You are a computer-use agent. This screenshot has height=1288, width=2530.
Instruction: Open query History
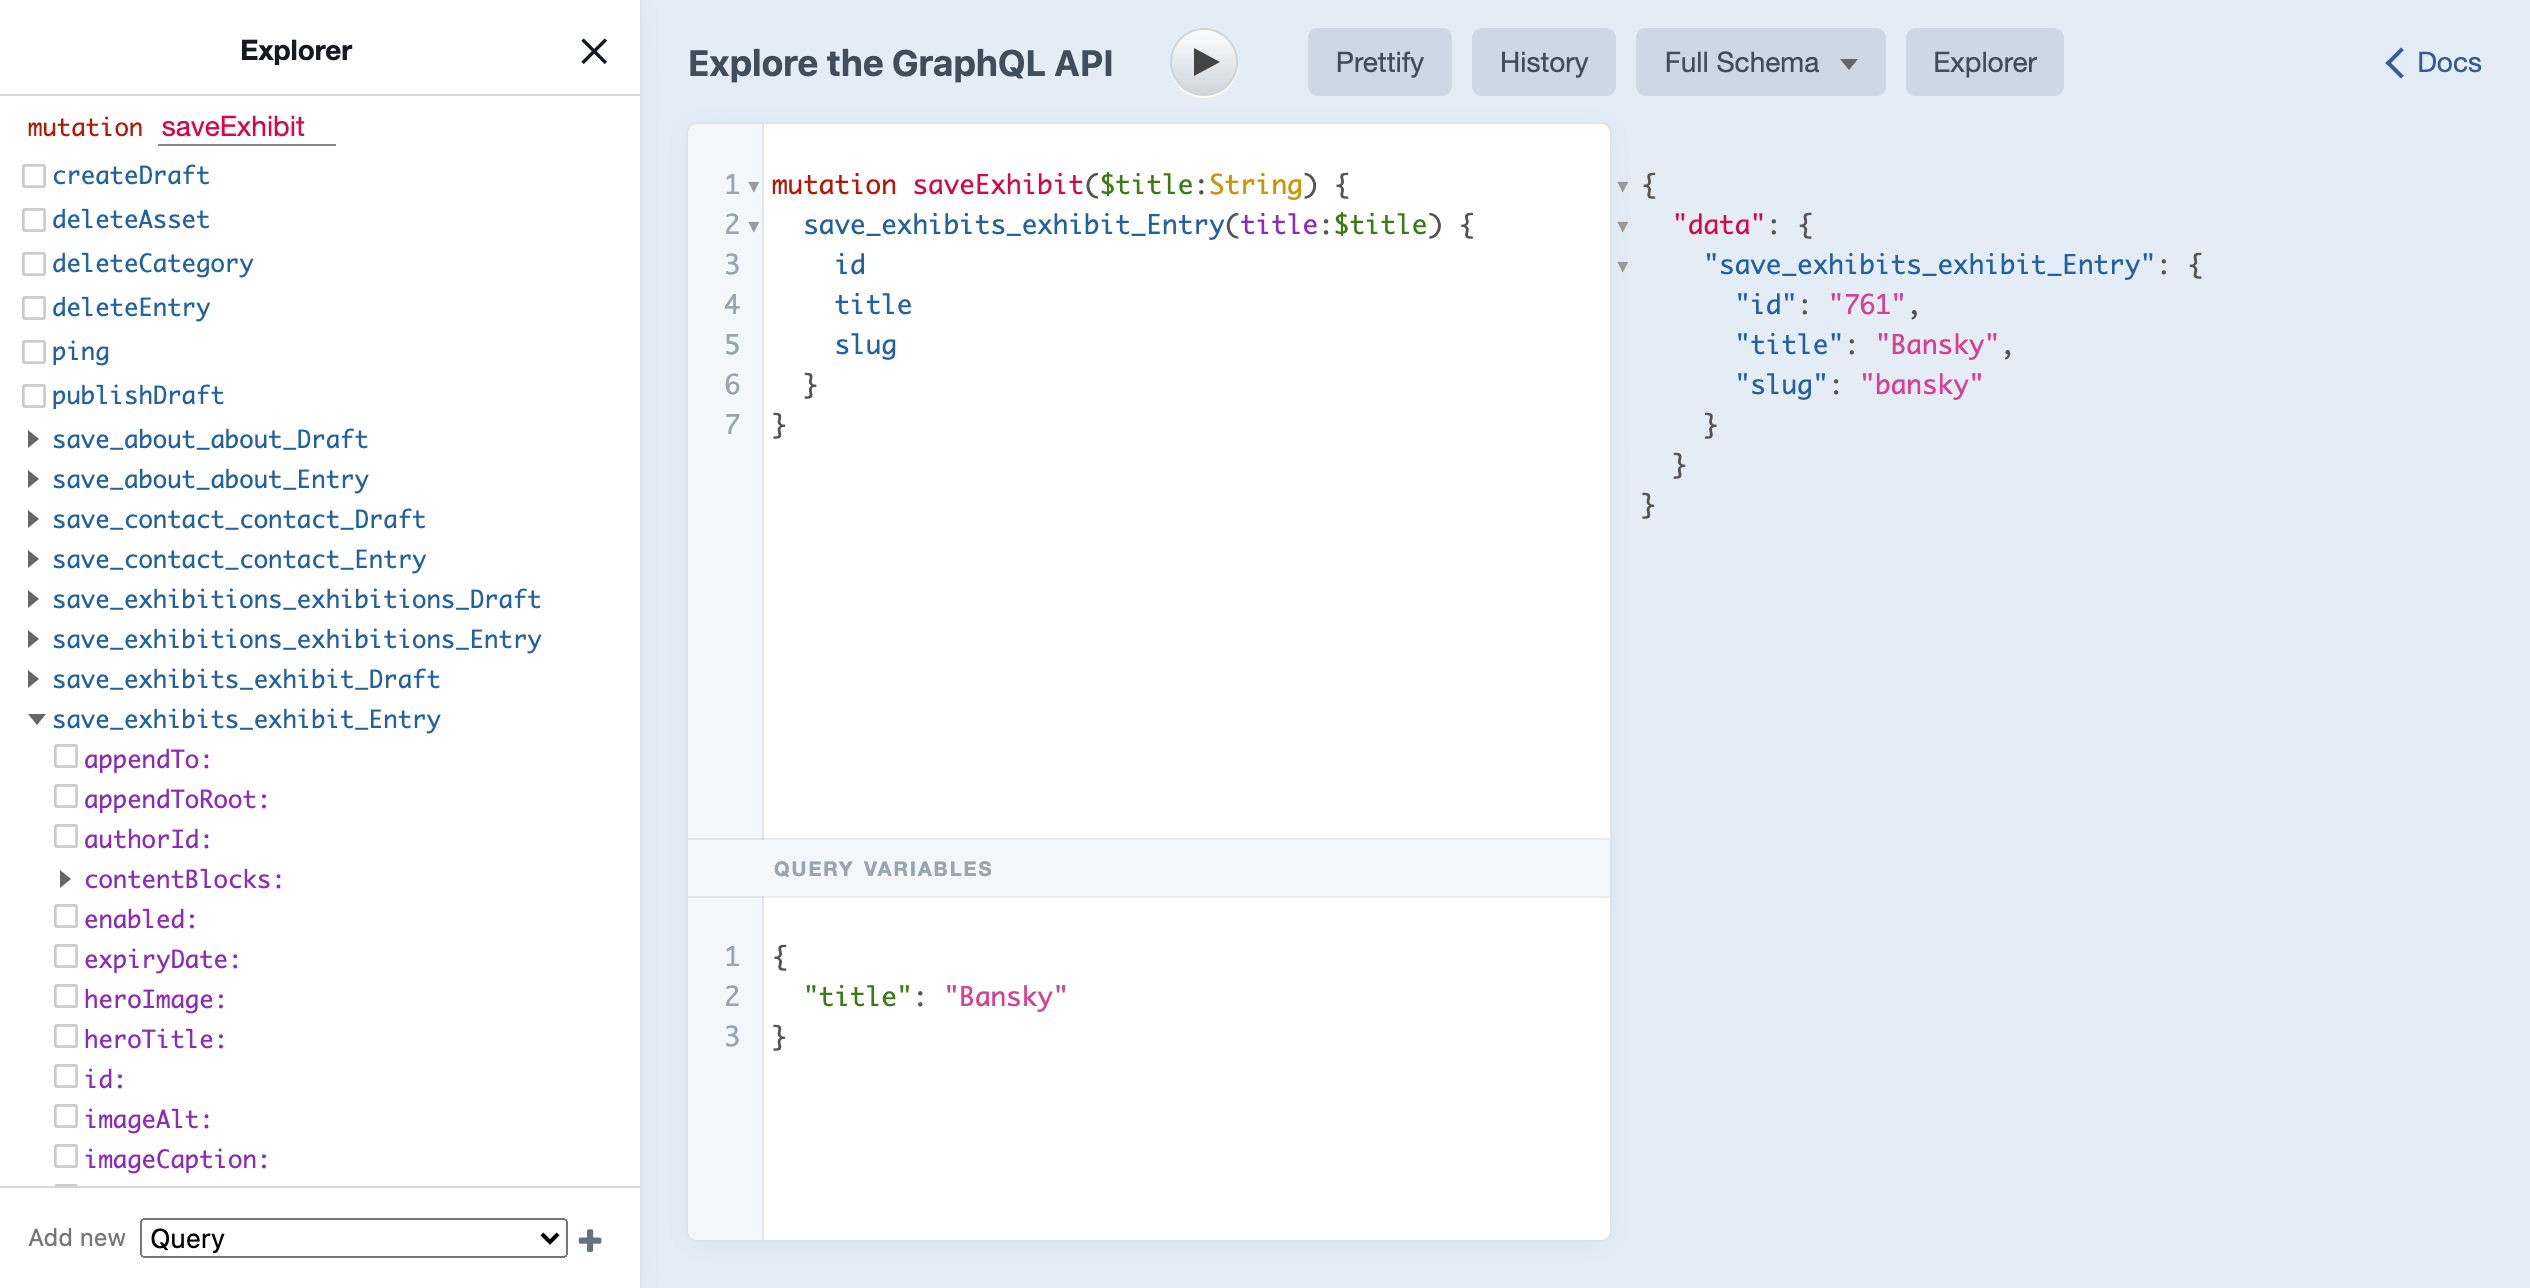coord(1543,62)
